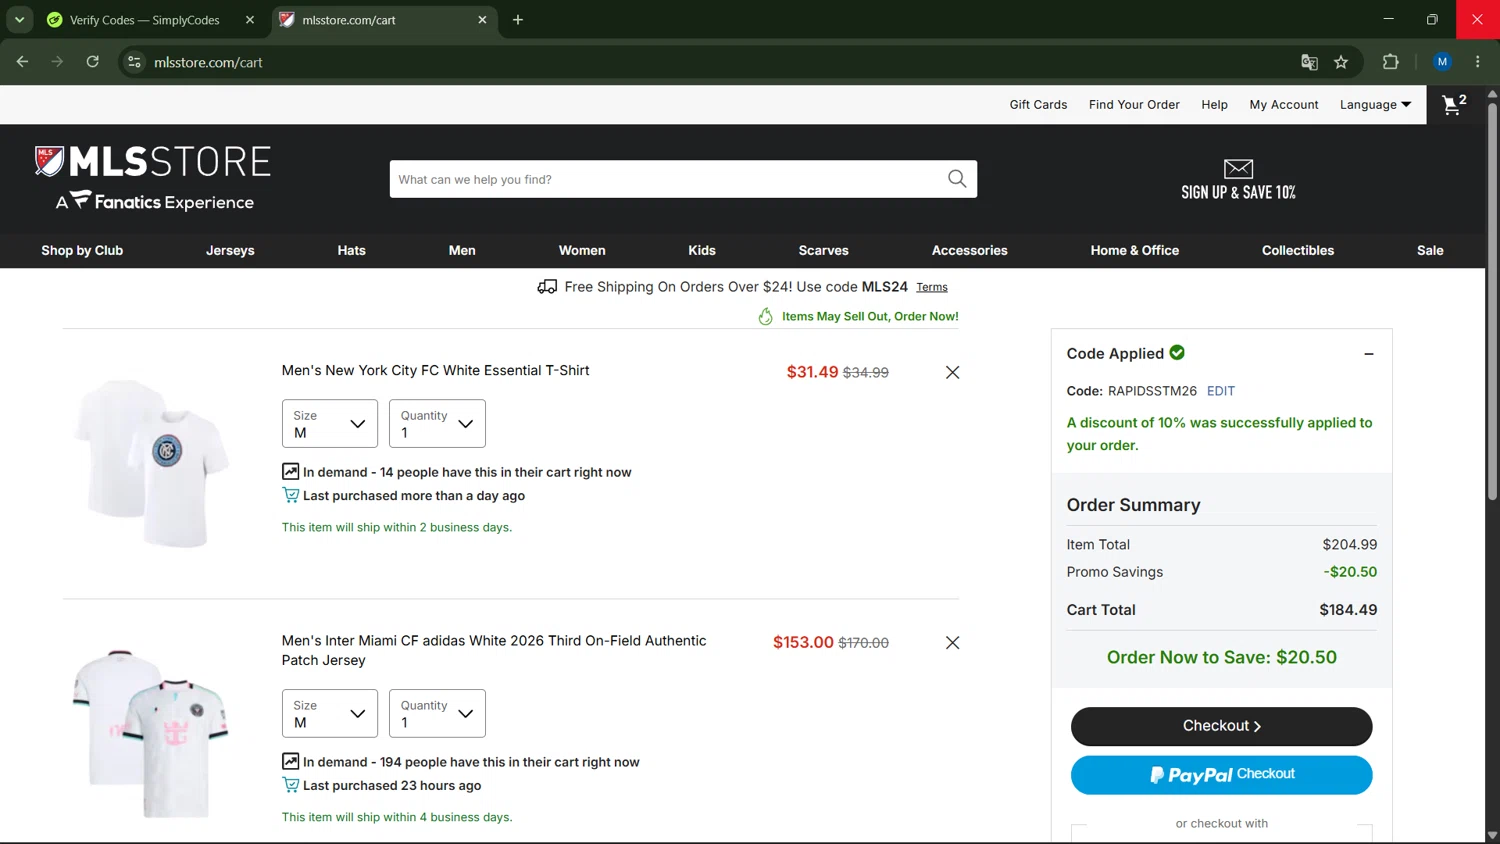Open the browser extensions puzzle icon
Viewport: 1500px width, 844px height.
click(1390, 62)
